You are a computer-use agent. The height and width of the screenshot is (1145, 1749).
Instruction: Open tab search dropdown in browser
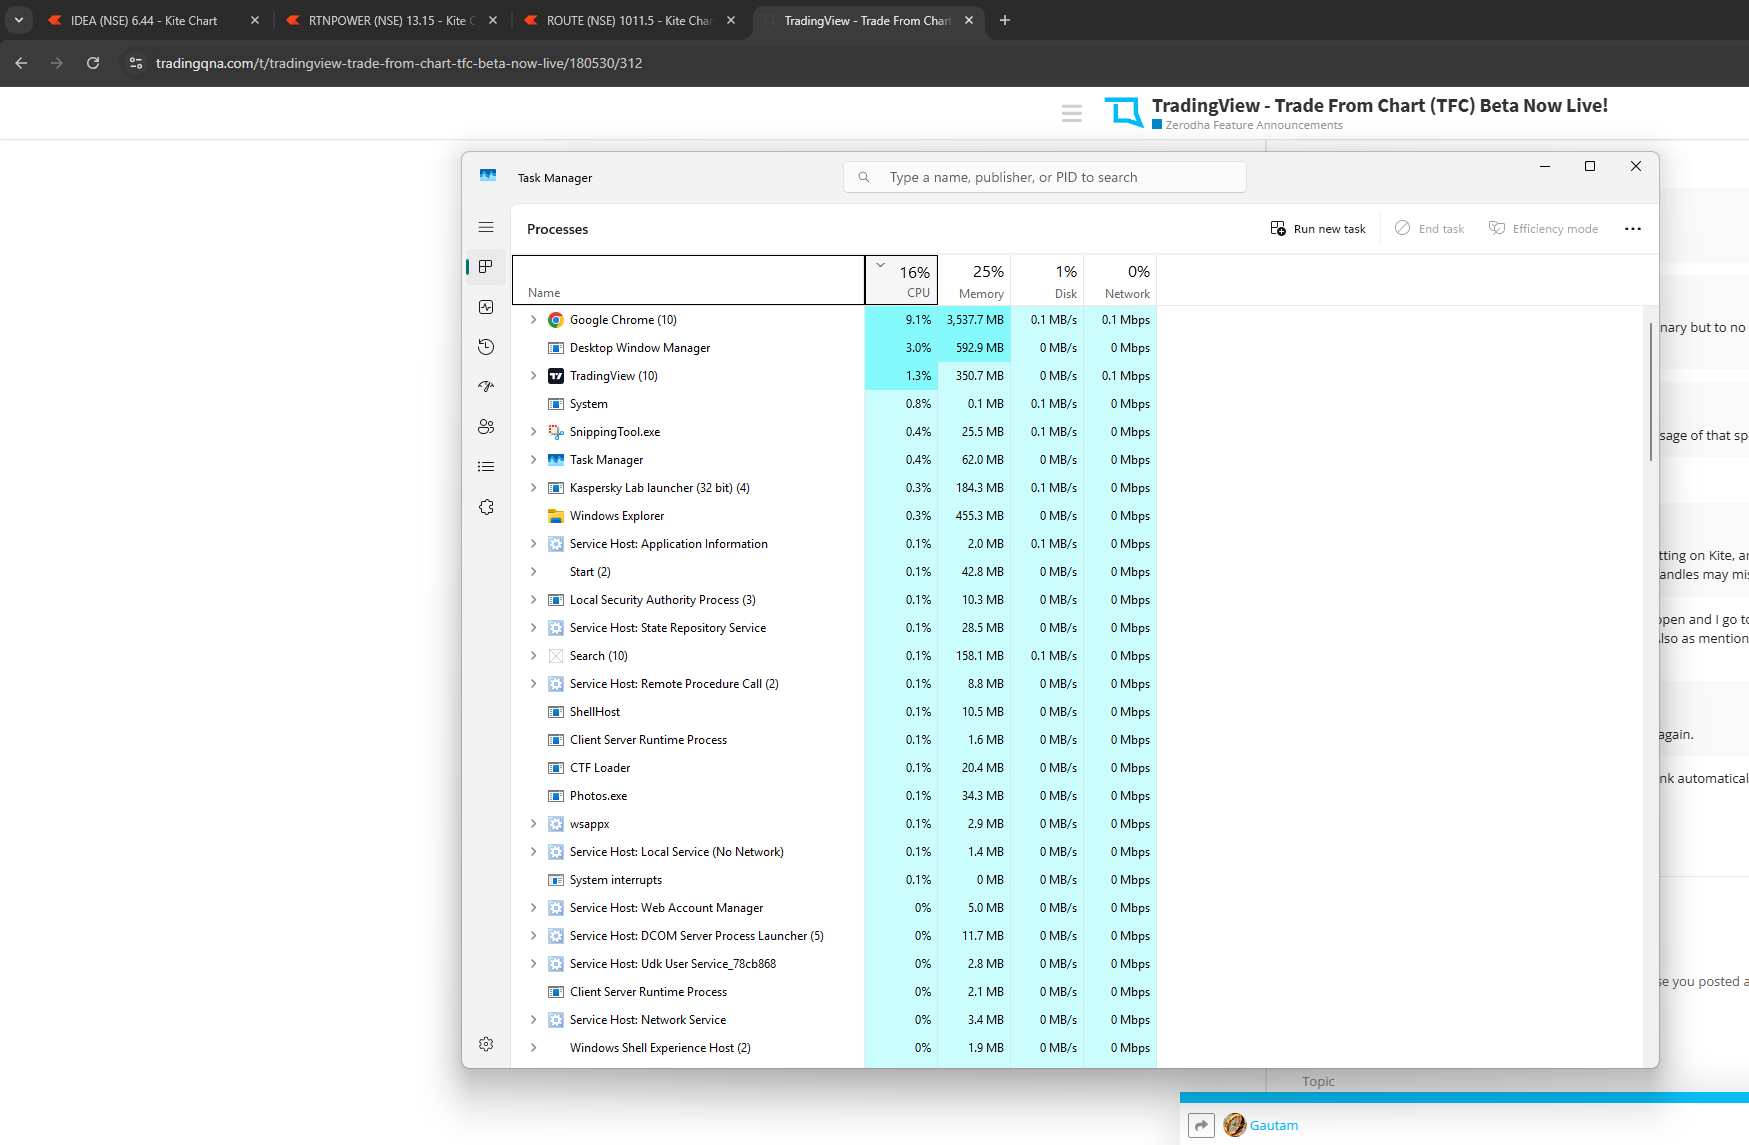(x=18, y=20)
